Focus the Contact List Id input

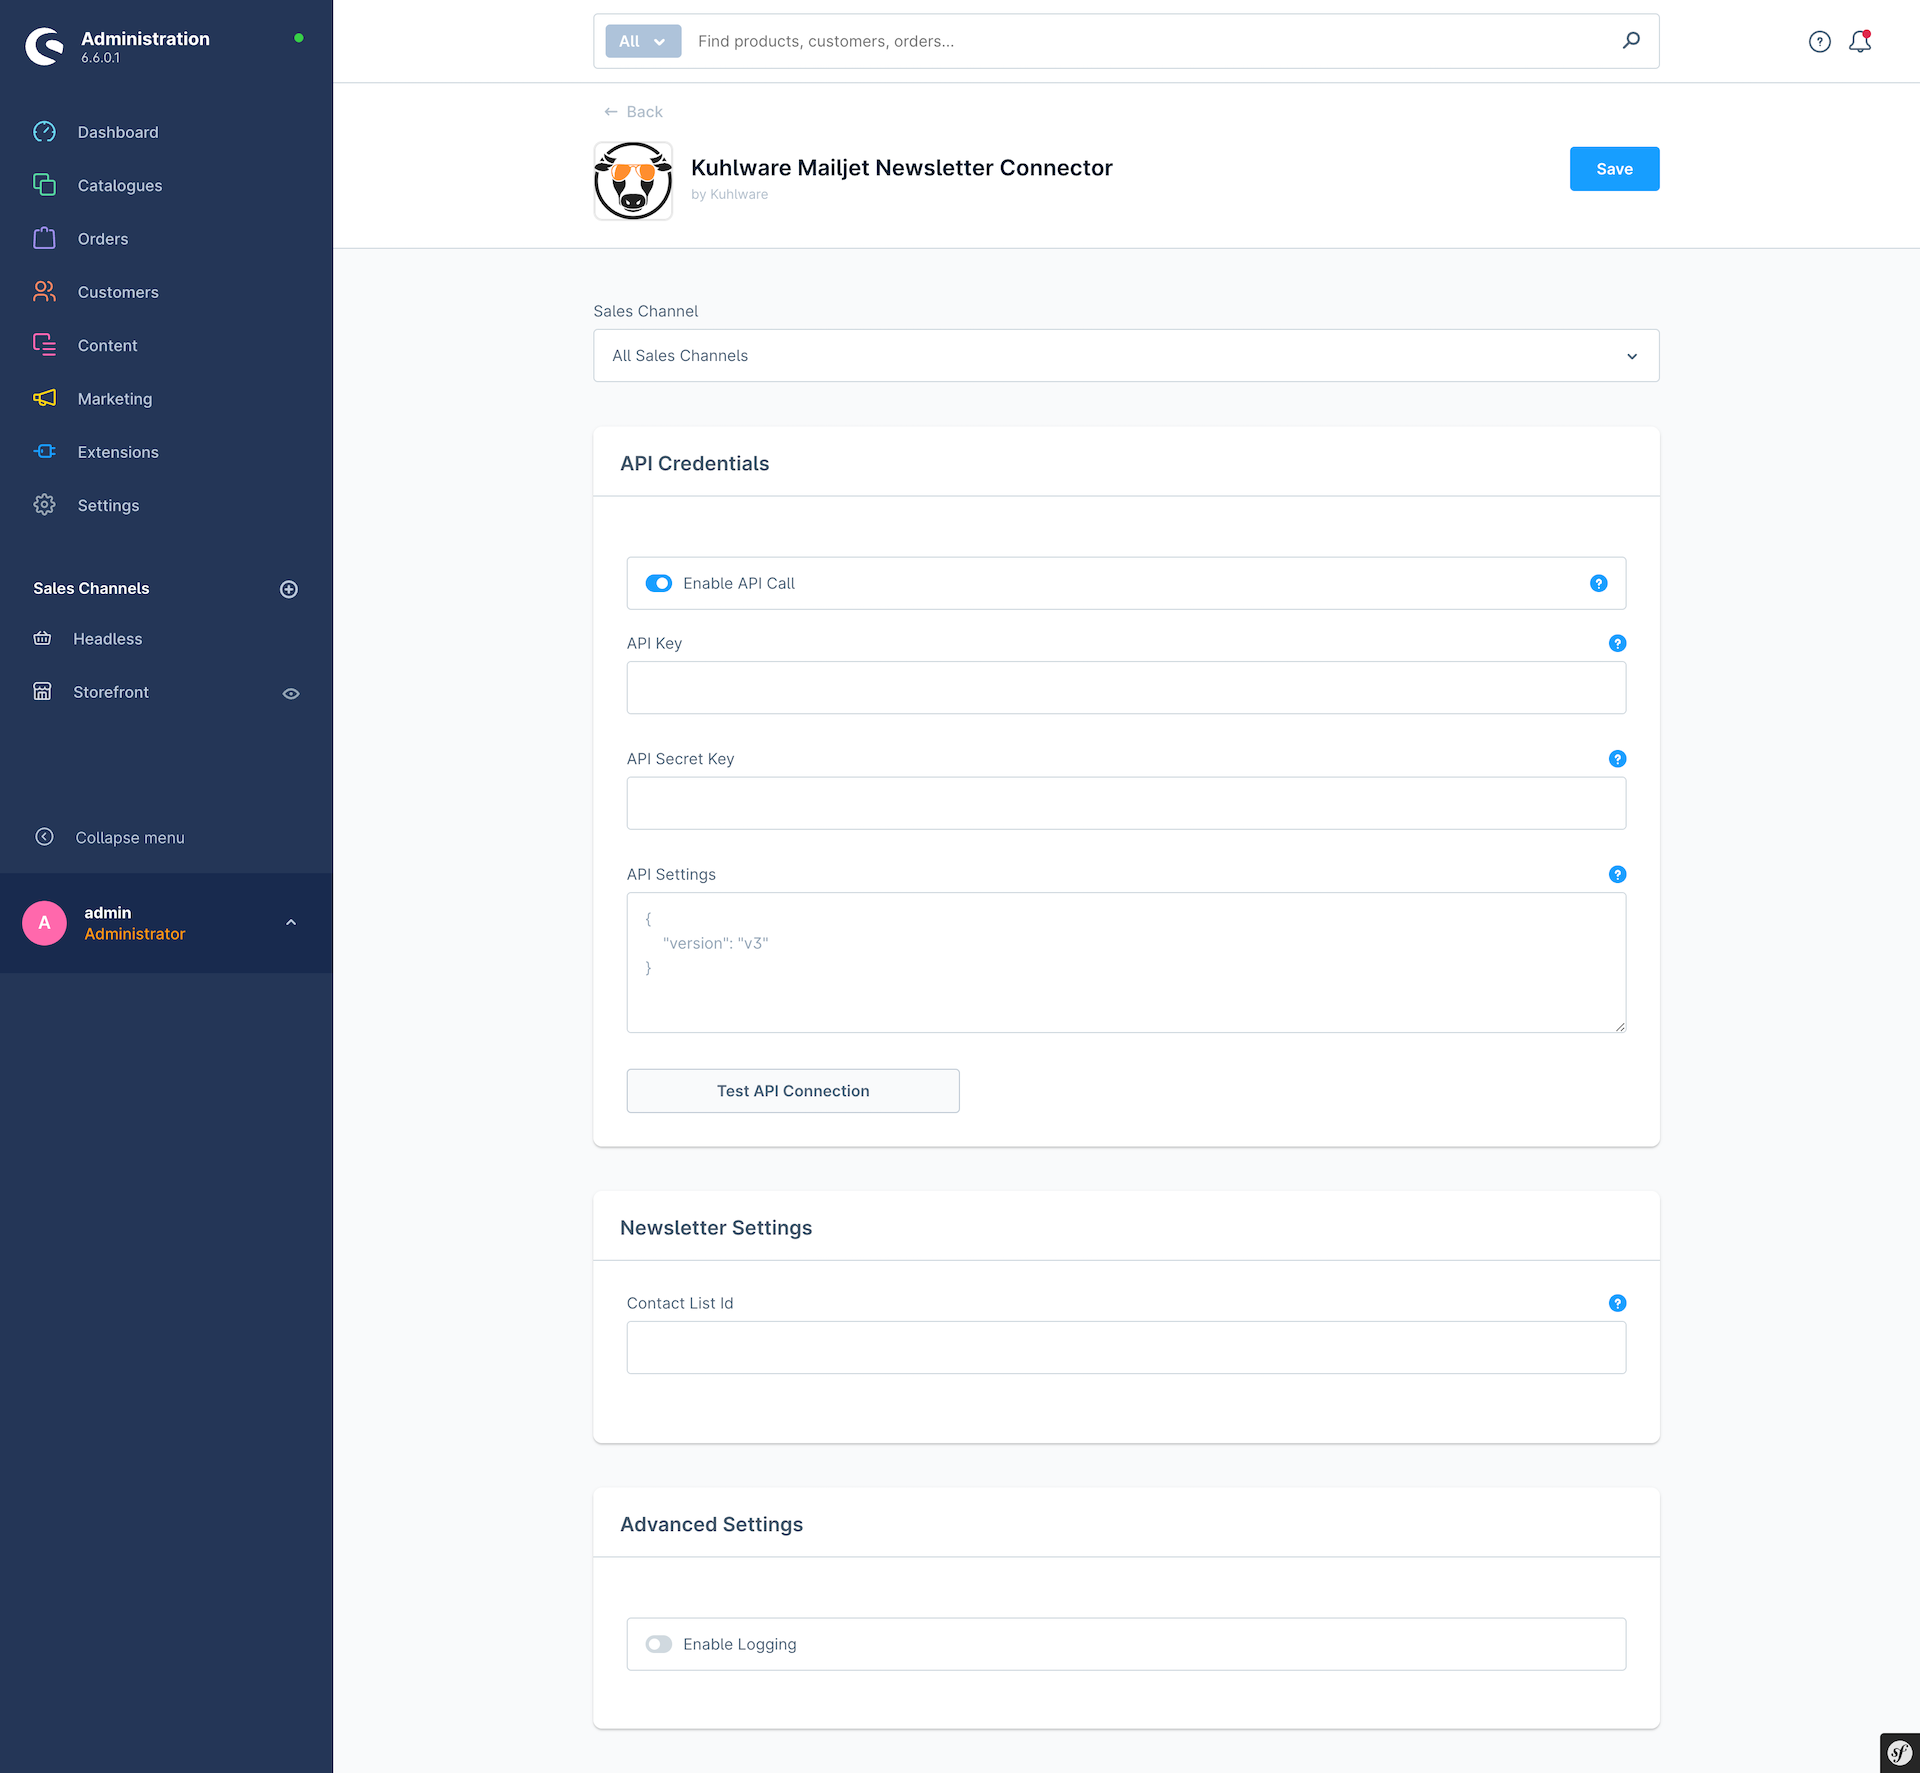pos(1126,1348)
